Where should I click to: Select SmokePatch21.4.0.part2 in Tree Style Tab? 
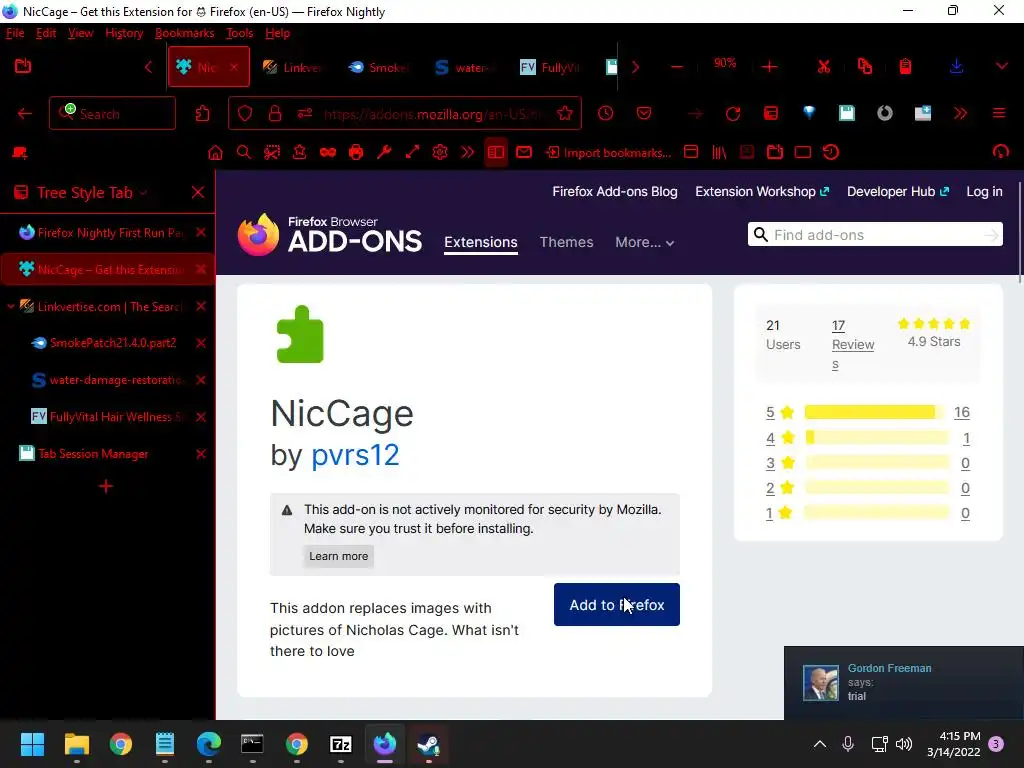point(113,343)
